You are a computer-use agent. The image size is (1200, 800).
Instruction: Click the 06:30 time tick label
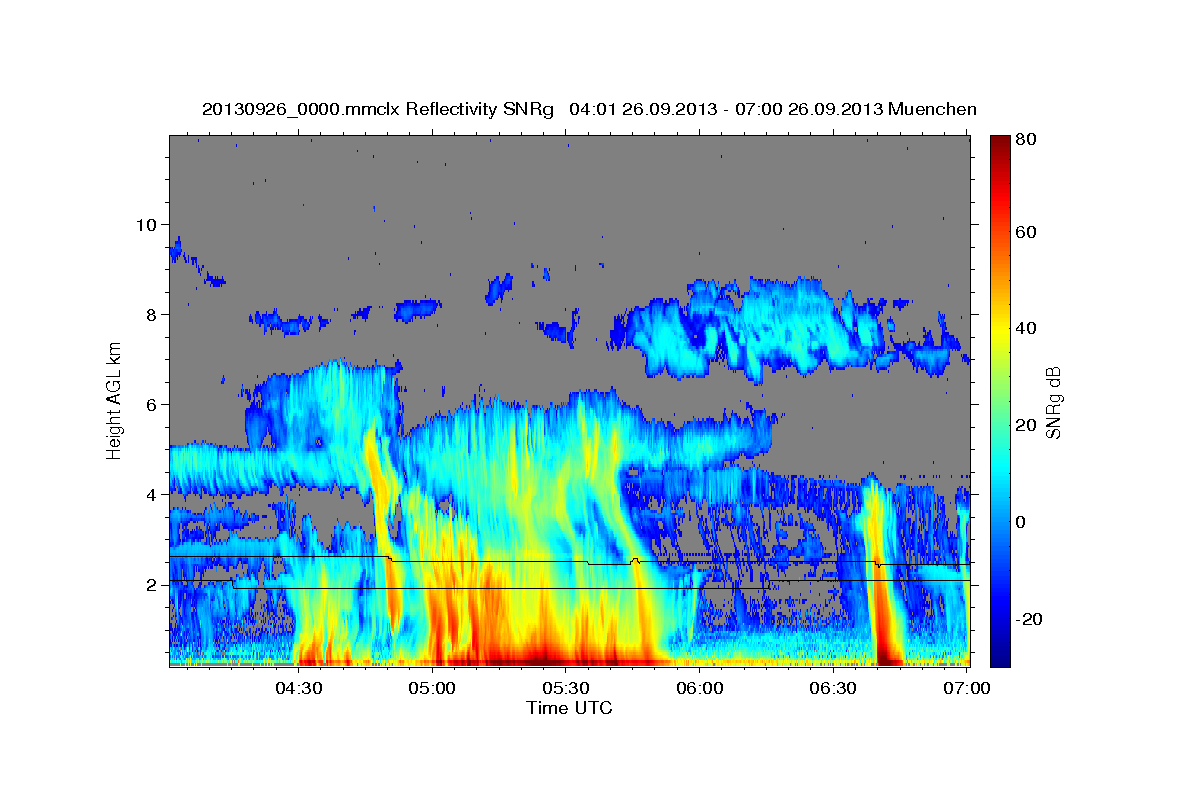(833, 688)
